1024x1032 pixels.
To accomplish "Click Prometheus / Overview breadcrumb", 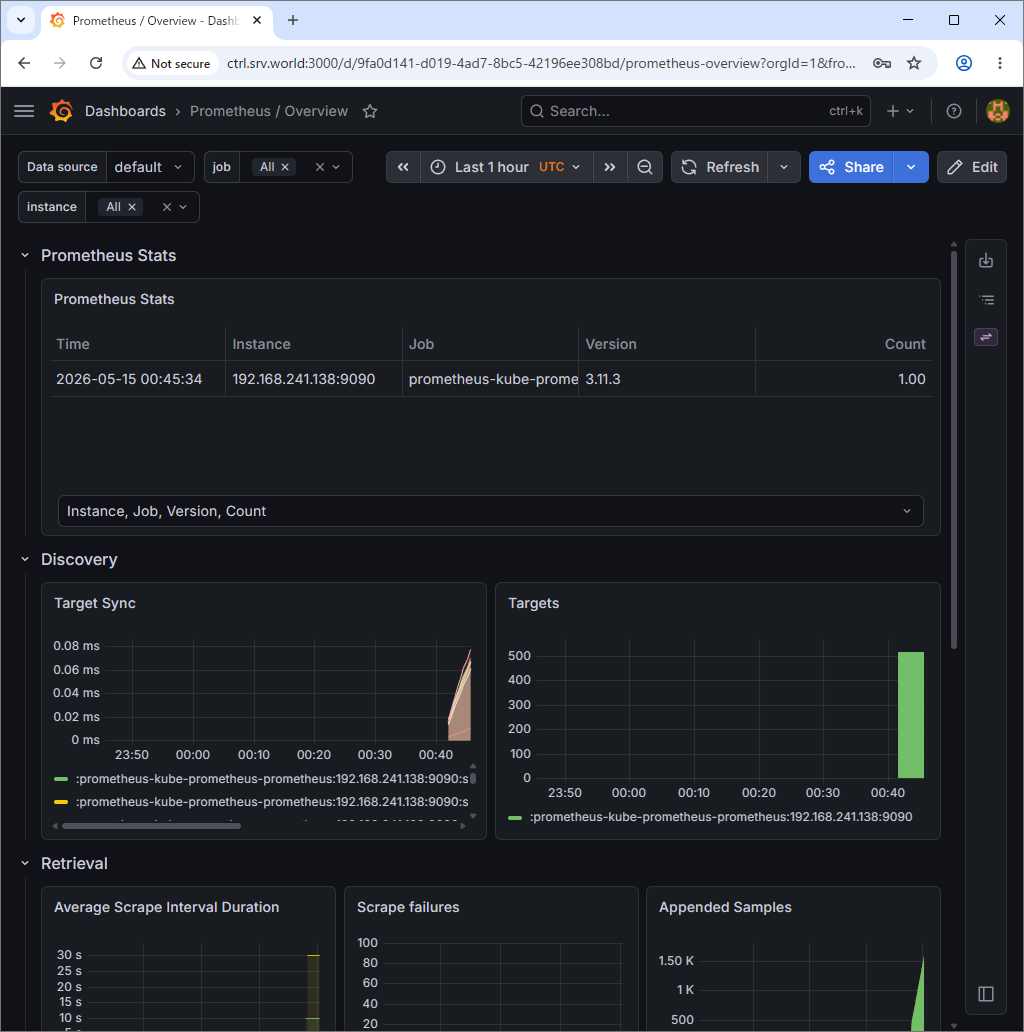I will click(269, 111).
